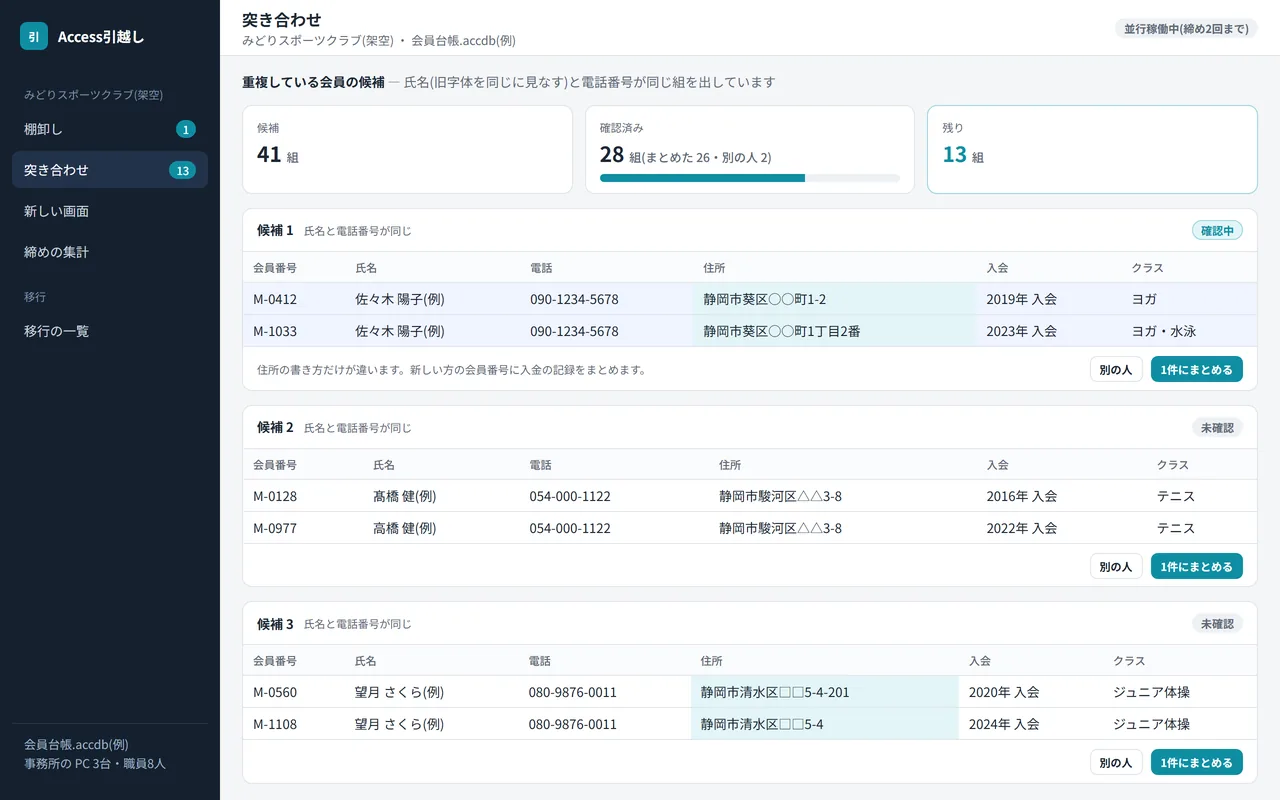Click 別の人 for 候補 3

pyautogui.click(x=1115, y=762)
